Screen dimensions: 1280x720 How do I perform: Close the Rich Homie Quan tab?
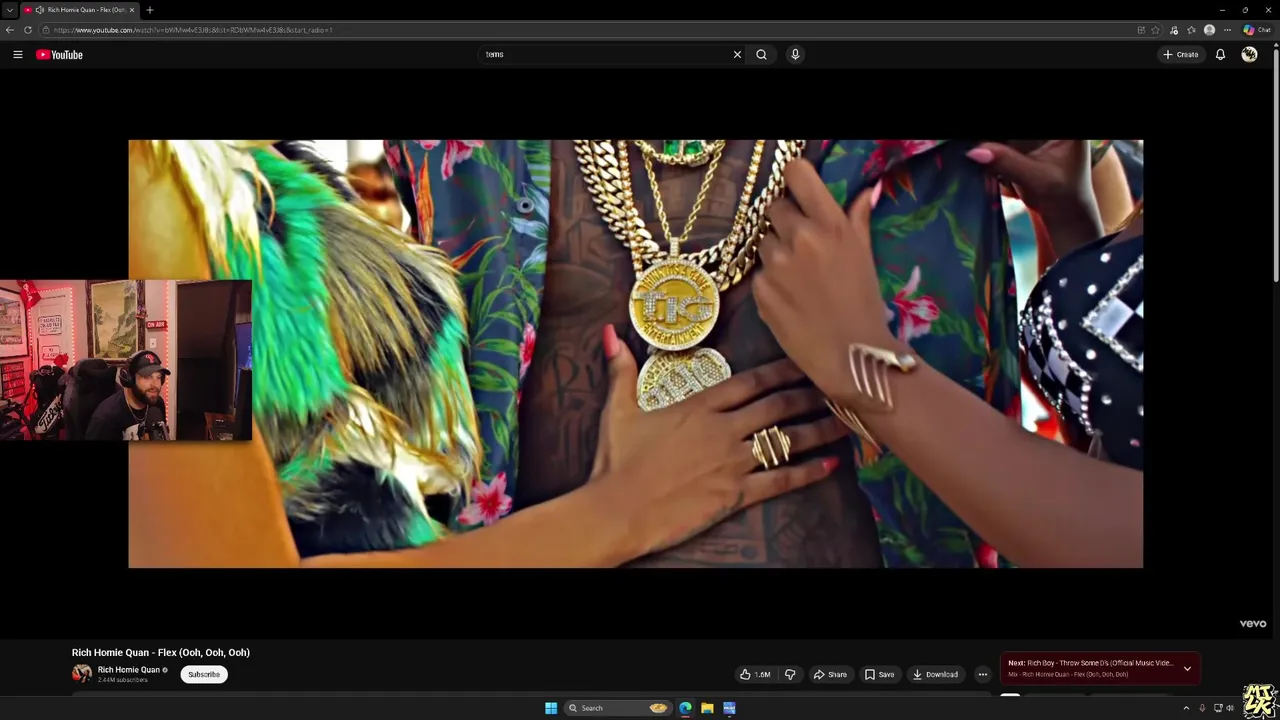[x=132, y=10]
